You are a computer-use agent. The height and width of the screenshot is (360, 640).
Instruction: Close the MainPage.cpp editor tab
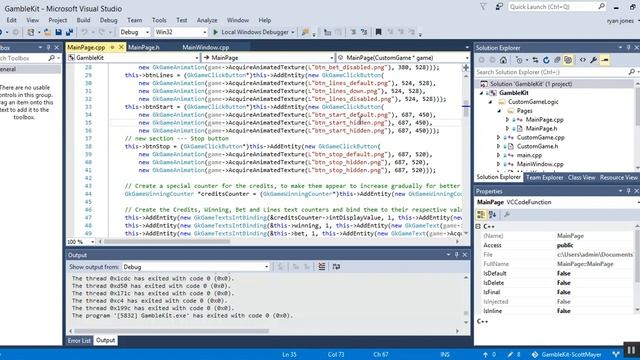[x=121, y=47]
